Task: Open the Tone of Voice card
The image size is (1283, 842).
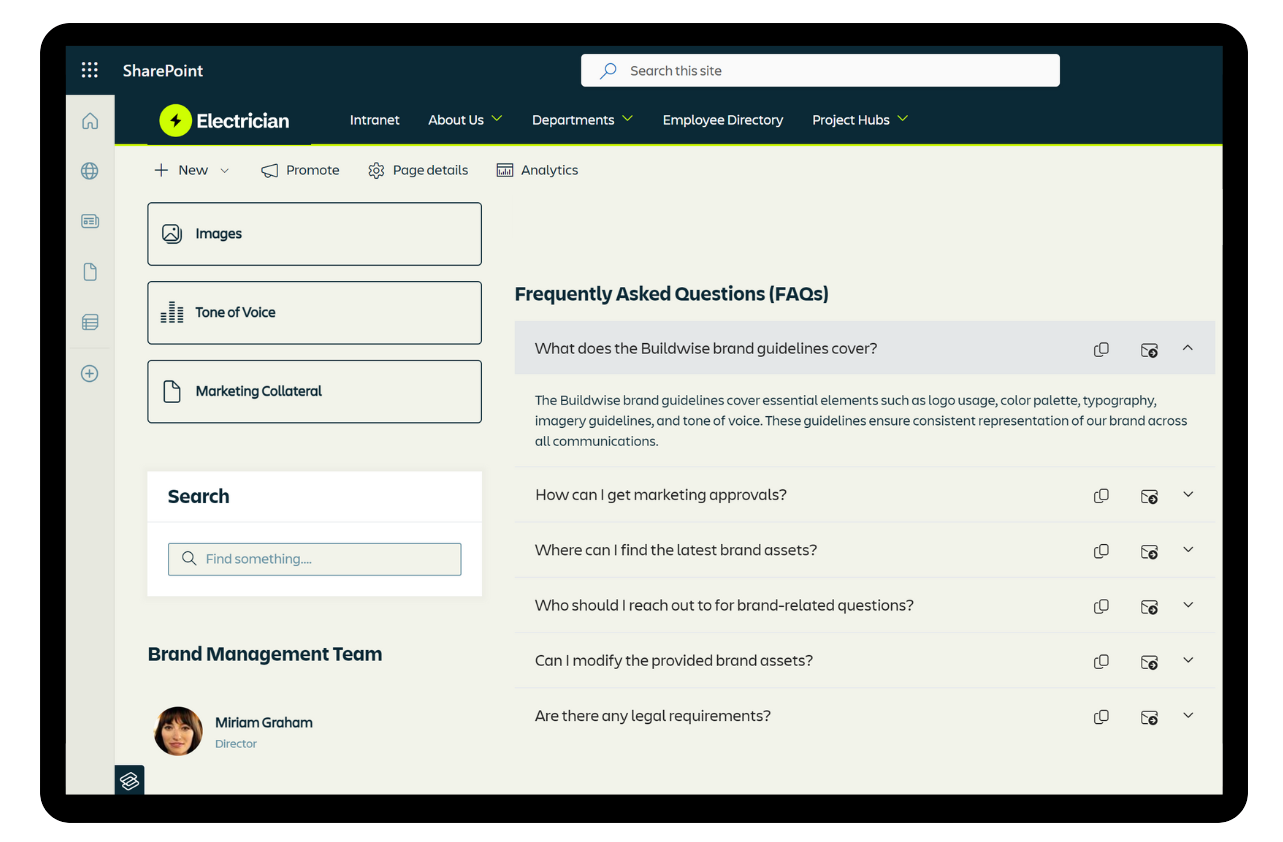Action: tap(314, 312)
